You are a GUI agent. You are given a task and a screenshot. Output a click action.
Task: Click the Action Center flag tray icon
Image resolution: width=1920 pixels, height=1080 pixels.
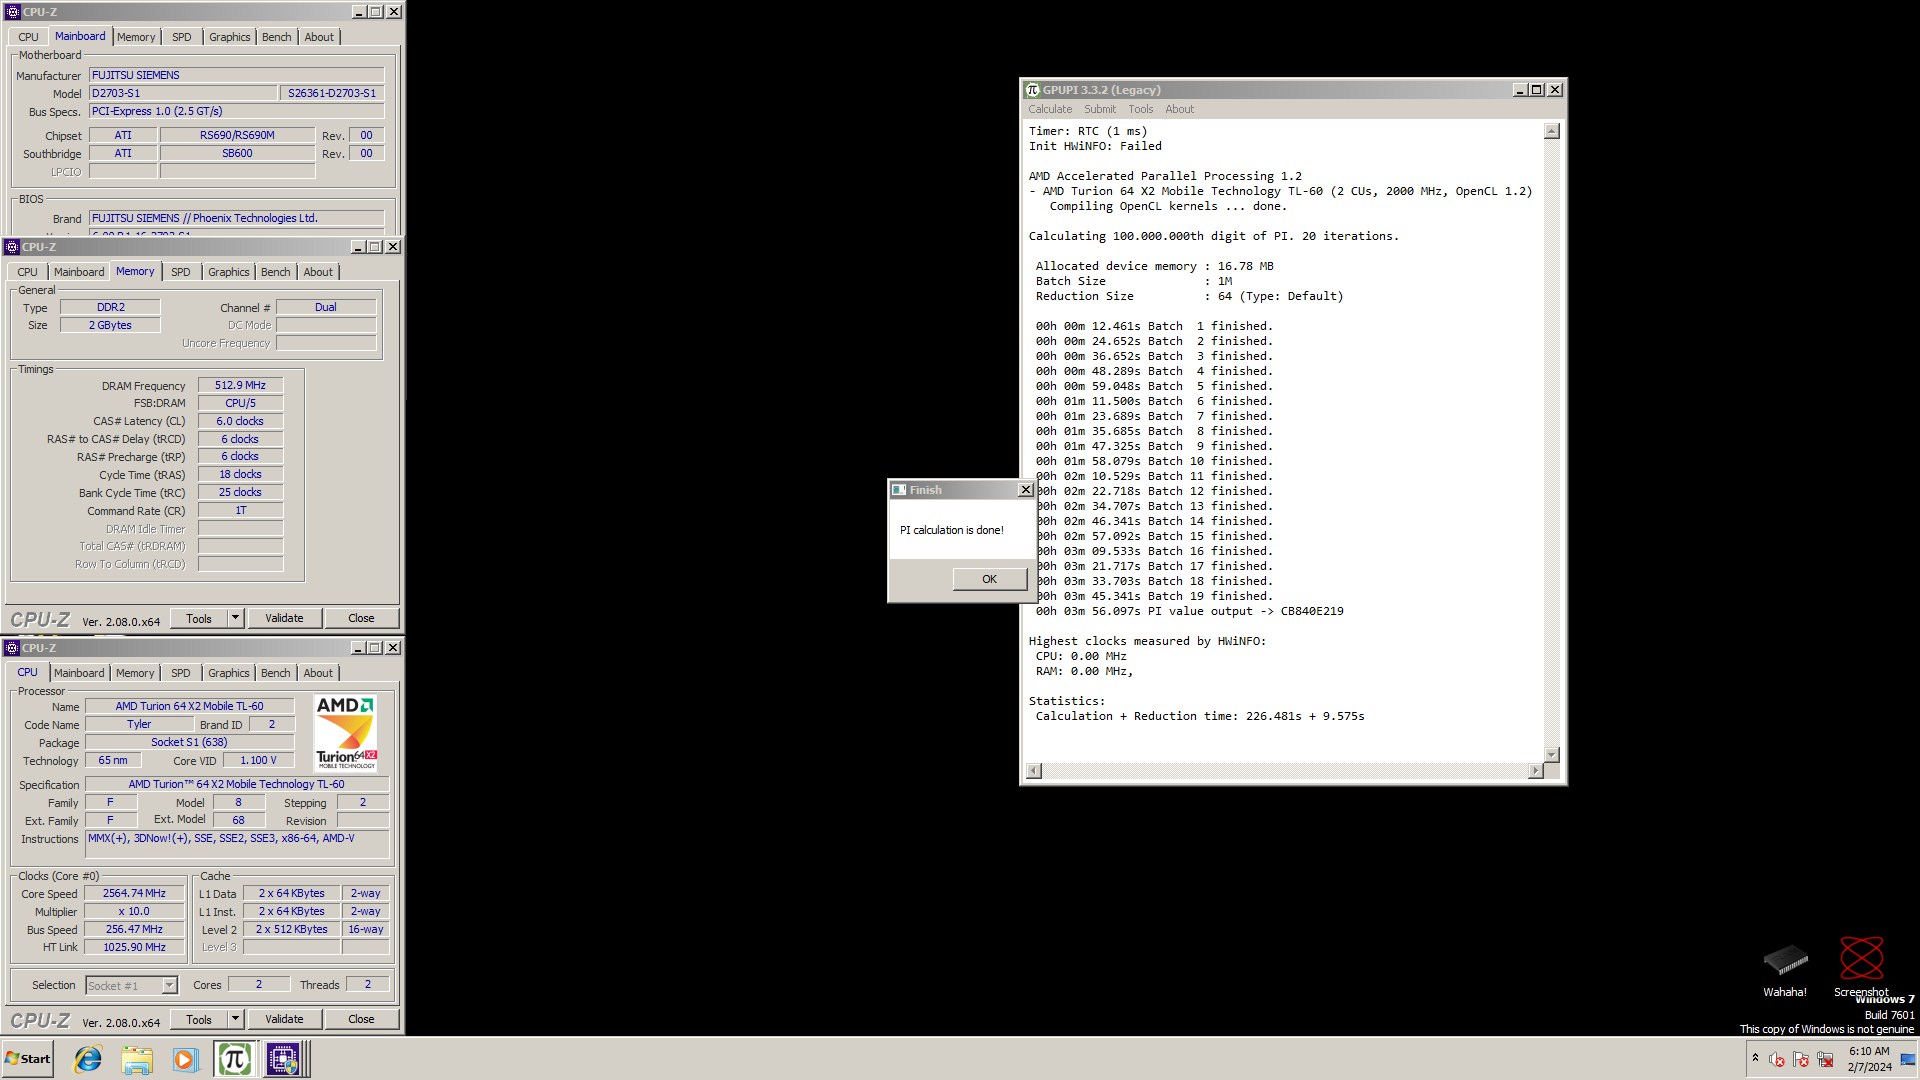click(1801, 1059)
